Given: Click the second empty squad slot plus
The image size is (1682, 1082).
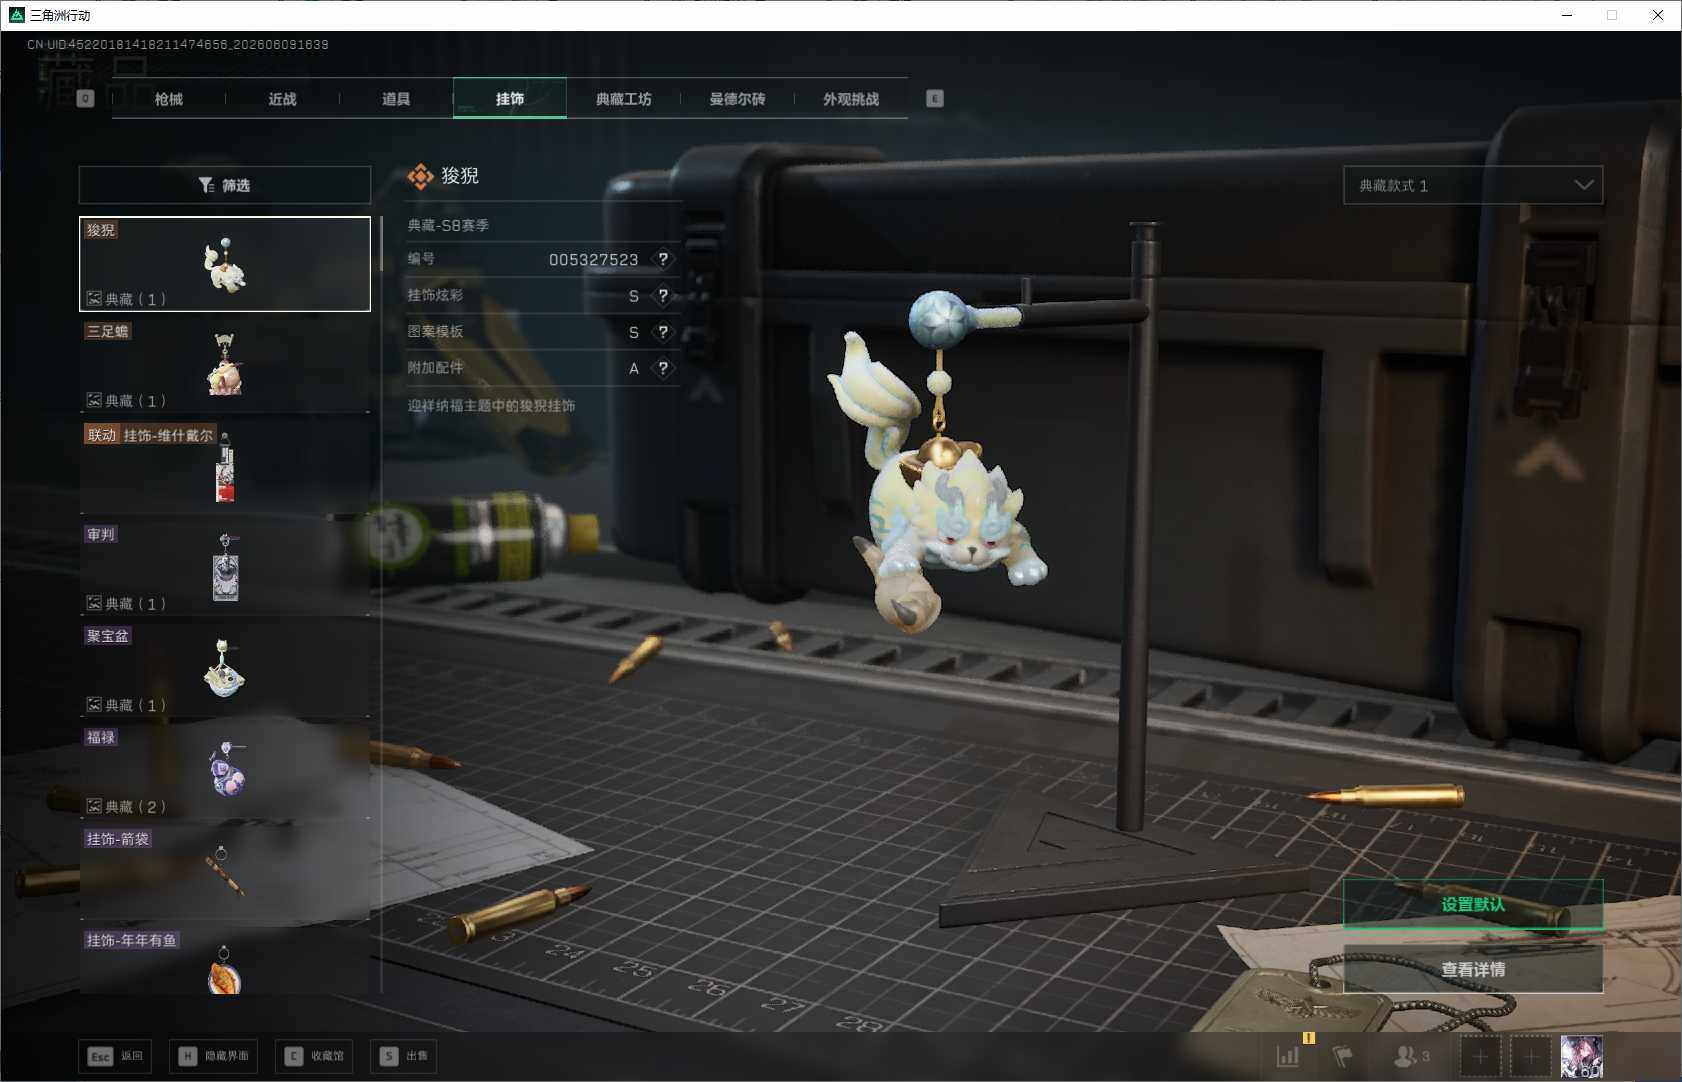Looking at the screenshot, I should [x=1530, y=1056].
